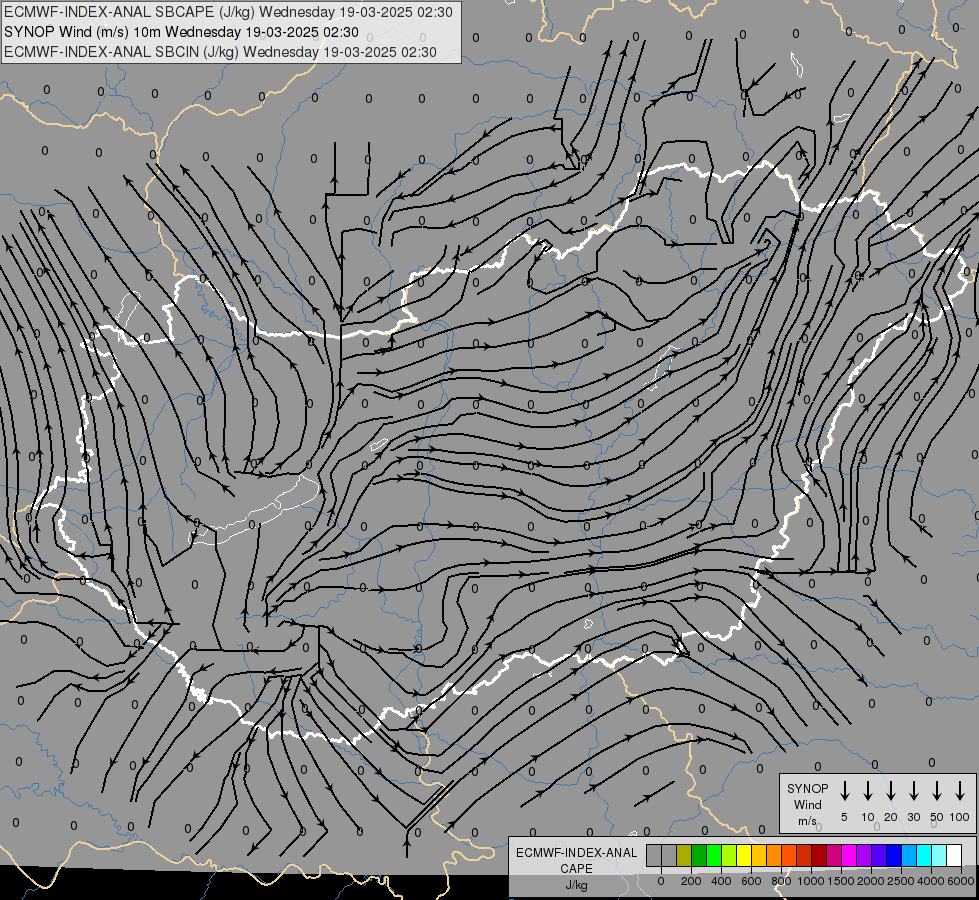The image size is (979, 900).
Task: Select the indigo swatch right of 2000
Action: (x=878, y=856)
